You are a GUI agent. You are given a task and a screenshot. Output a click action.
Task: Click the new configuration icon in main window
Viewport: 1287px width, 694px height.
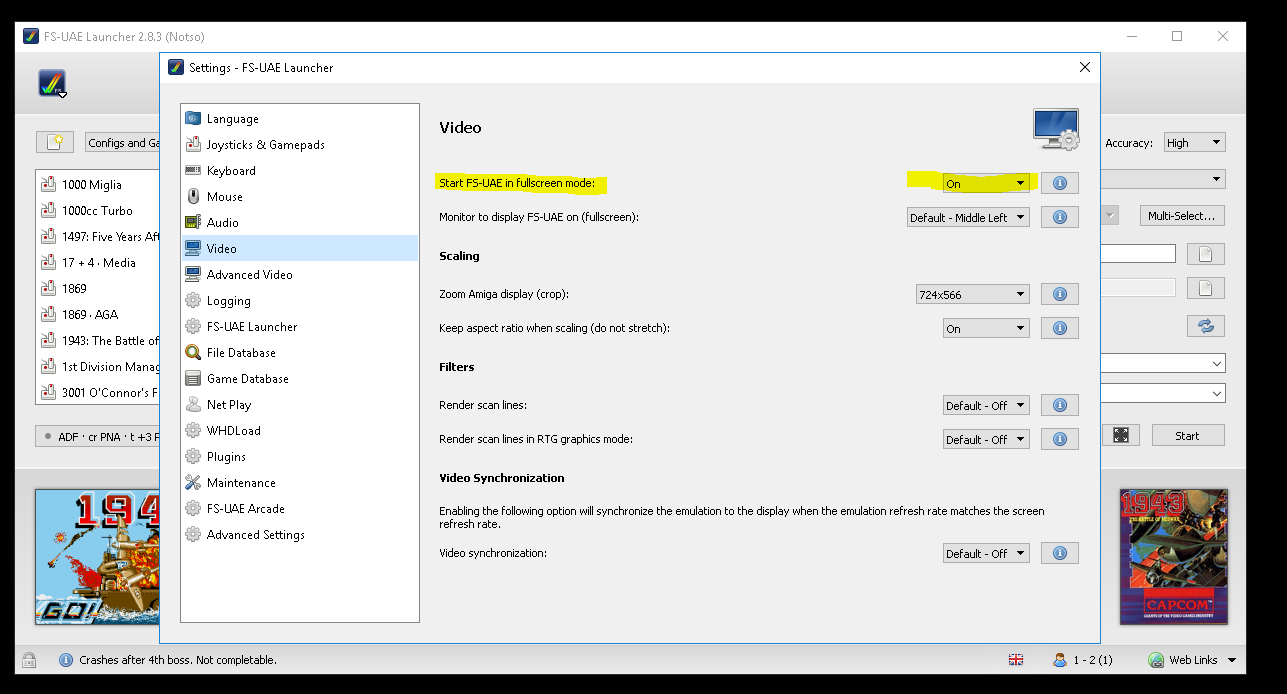pos(55,142)
